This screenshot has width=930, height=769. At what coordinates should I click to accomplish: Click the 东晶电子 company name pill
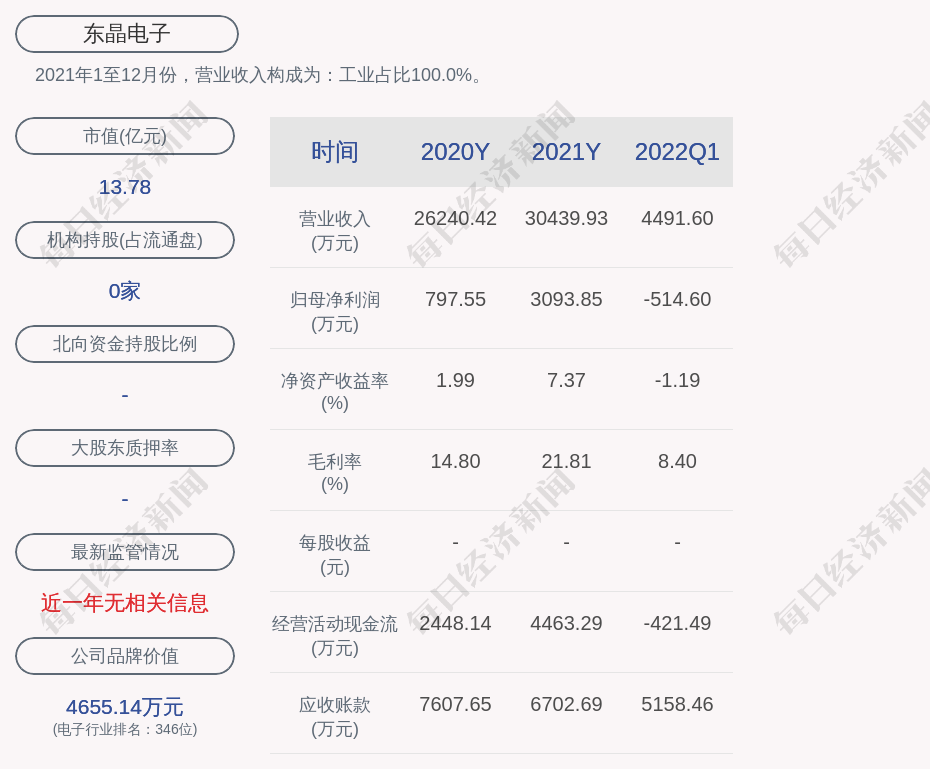pos(127,34)
